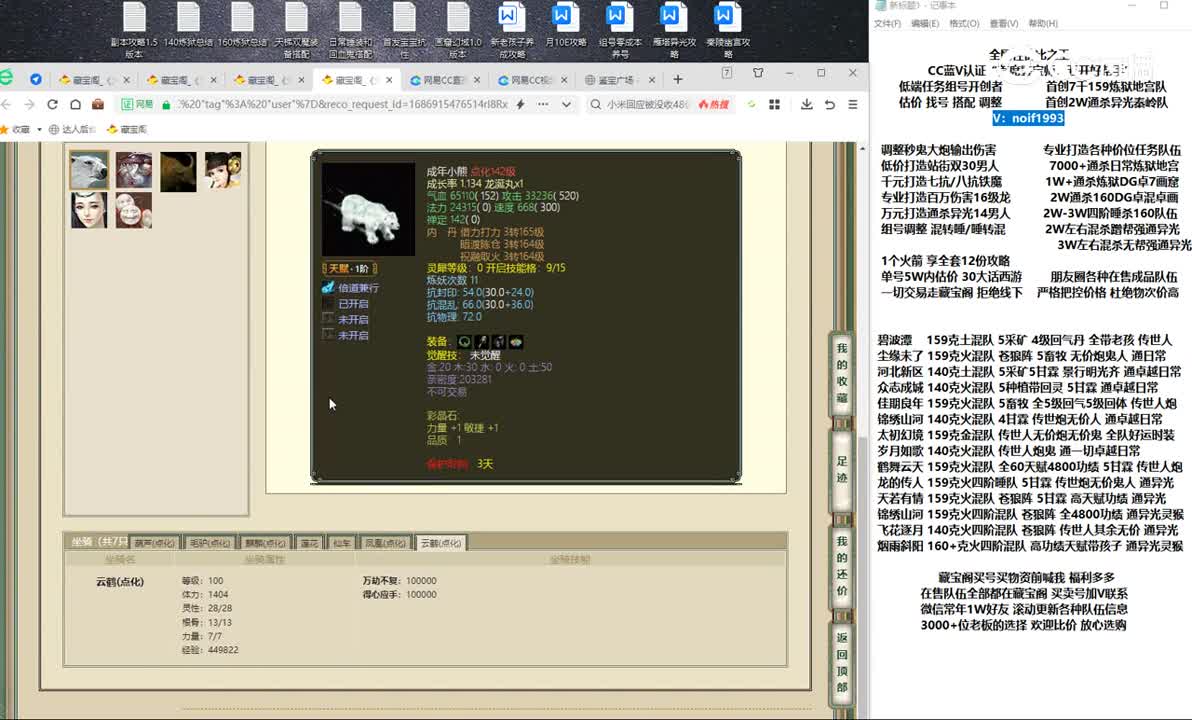The image size is (1192, 720).
Task: Open the three-dots more options in address bar
Action: (x=543, y=104)
